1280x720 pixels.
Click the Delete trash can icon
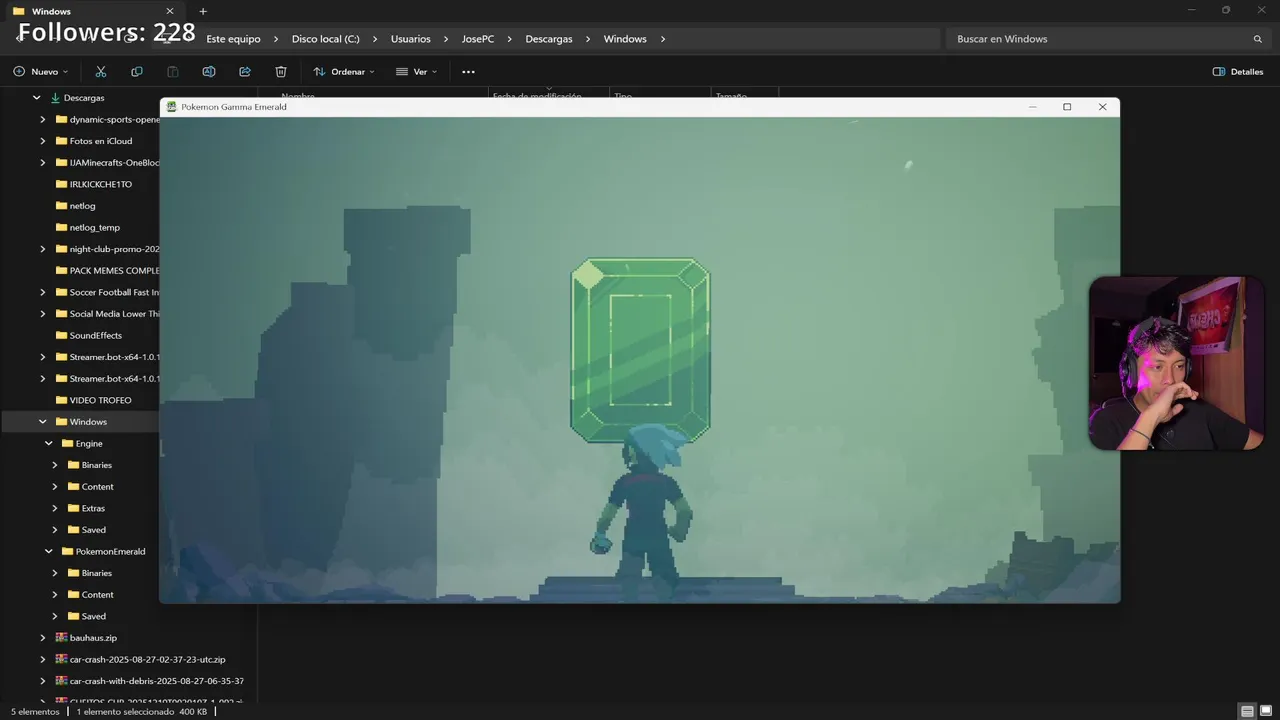tap(281, 72)
